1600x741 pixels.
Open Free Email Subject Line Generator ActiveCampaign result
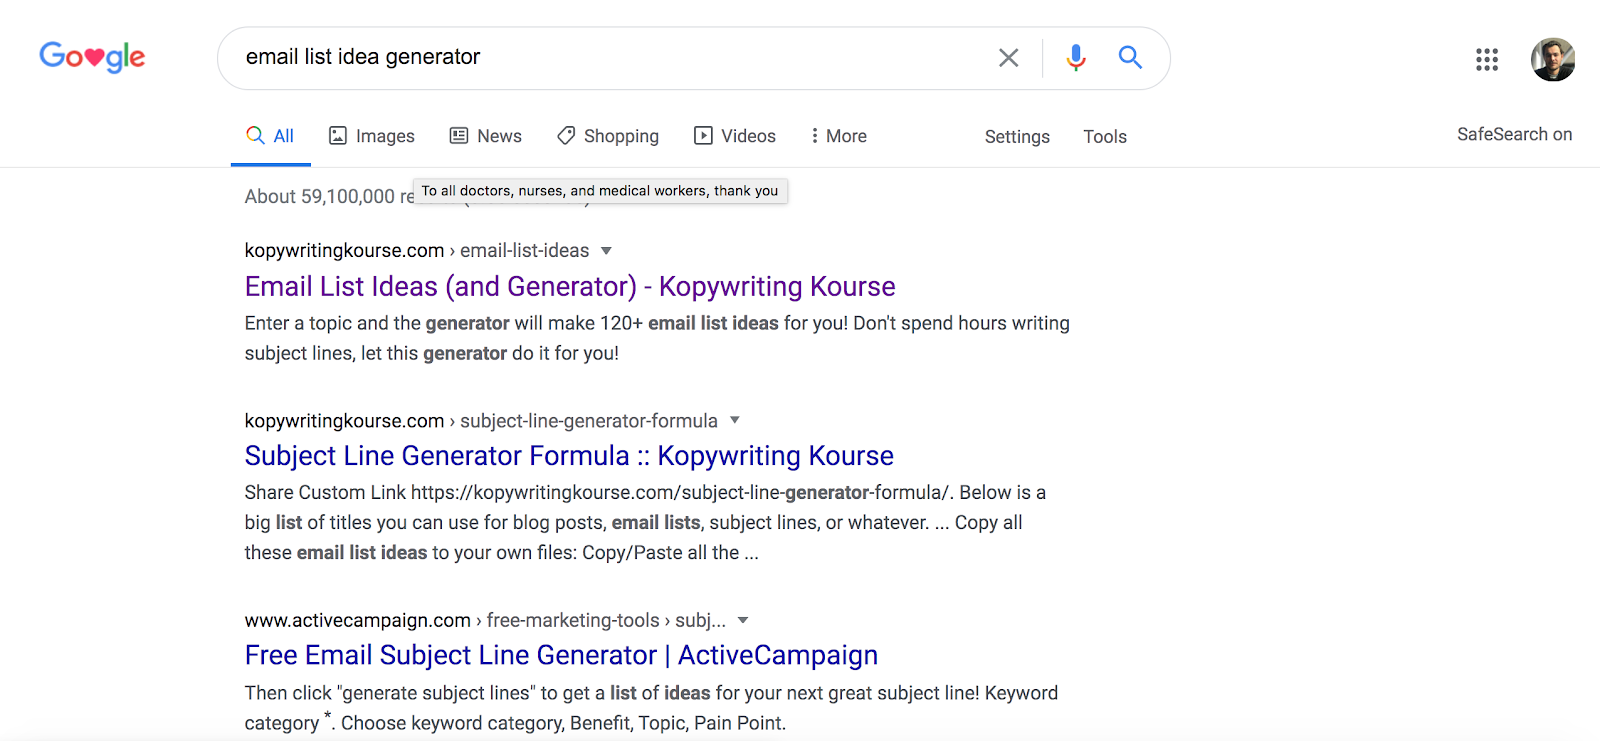(561, 655)
